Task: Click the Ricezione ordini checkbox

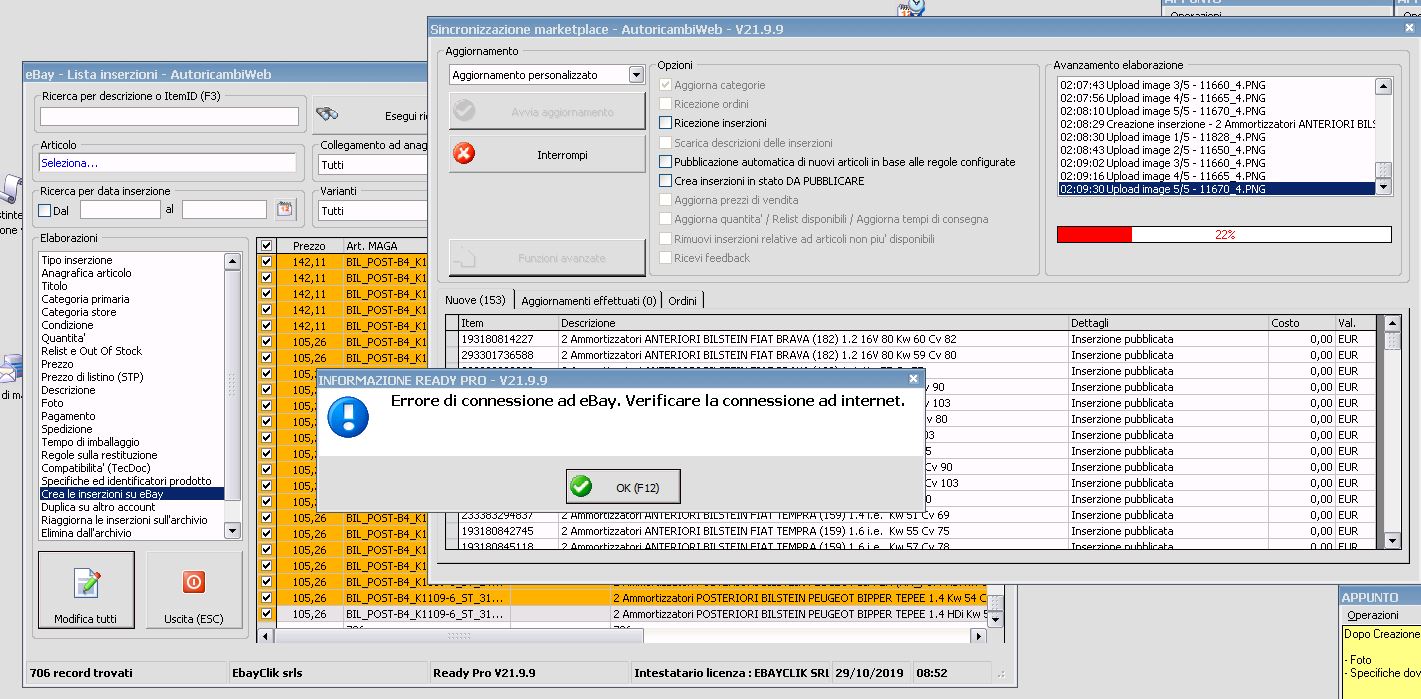Action: pyautogui.click(x=666, y=104)
